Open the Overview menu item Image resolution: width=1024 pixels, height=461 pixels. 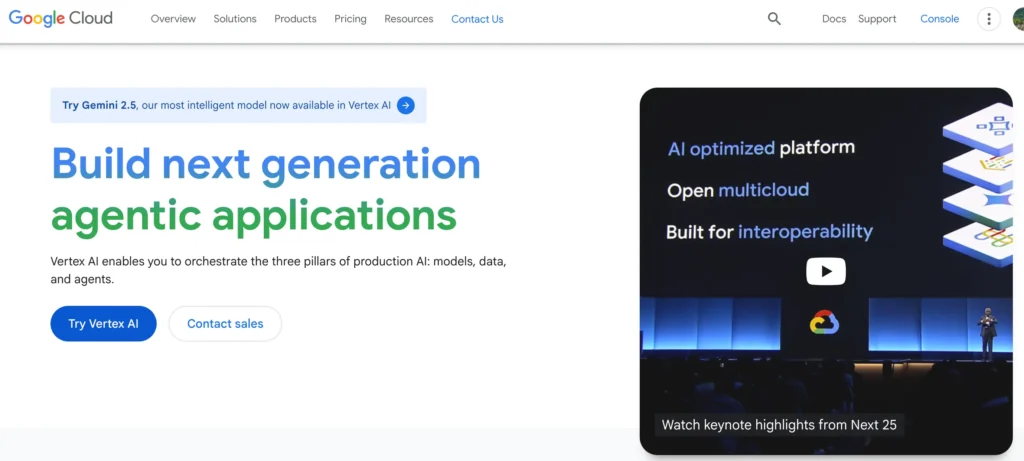(173, 19)
